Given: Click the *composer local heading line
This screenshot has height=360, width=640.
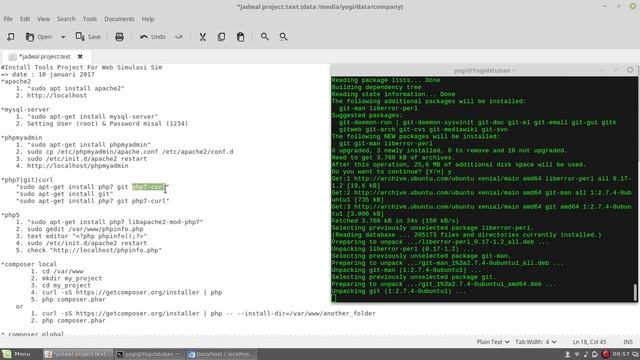Looking at the screenshot, I should tap(29, 264).
